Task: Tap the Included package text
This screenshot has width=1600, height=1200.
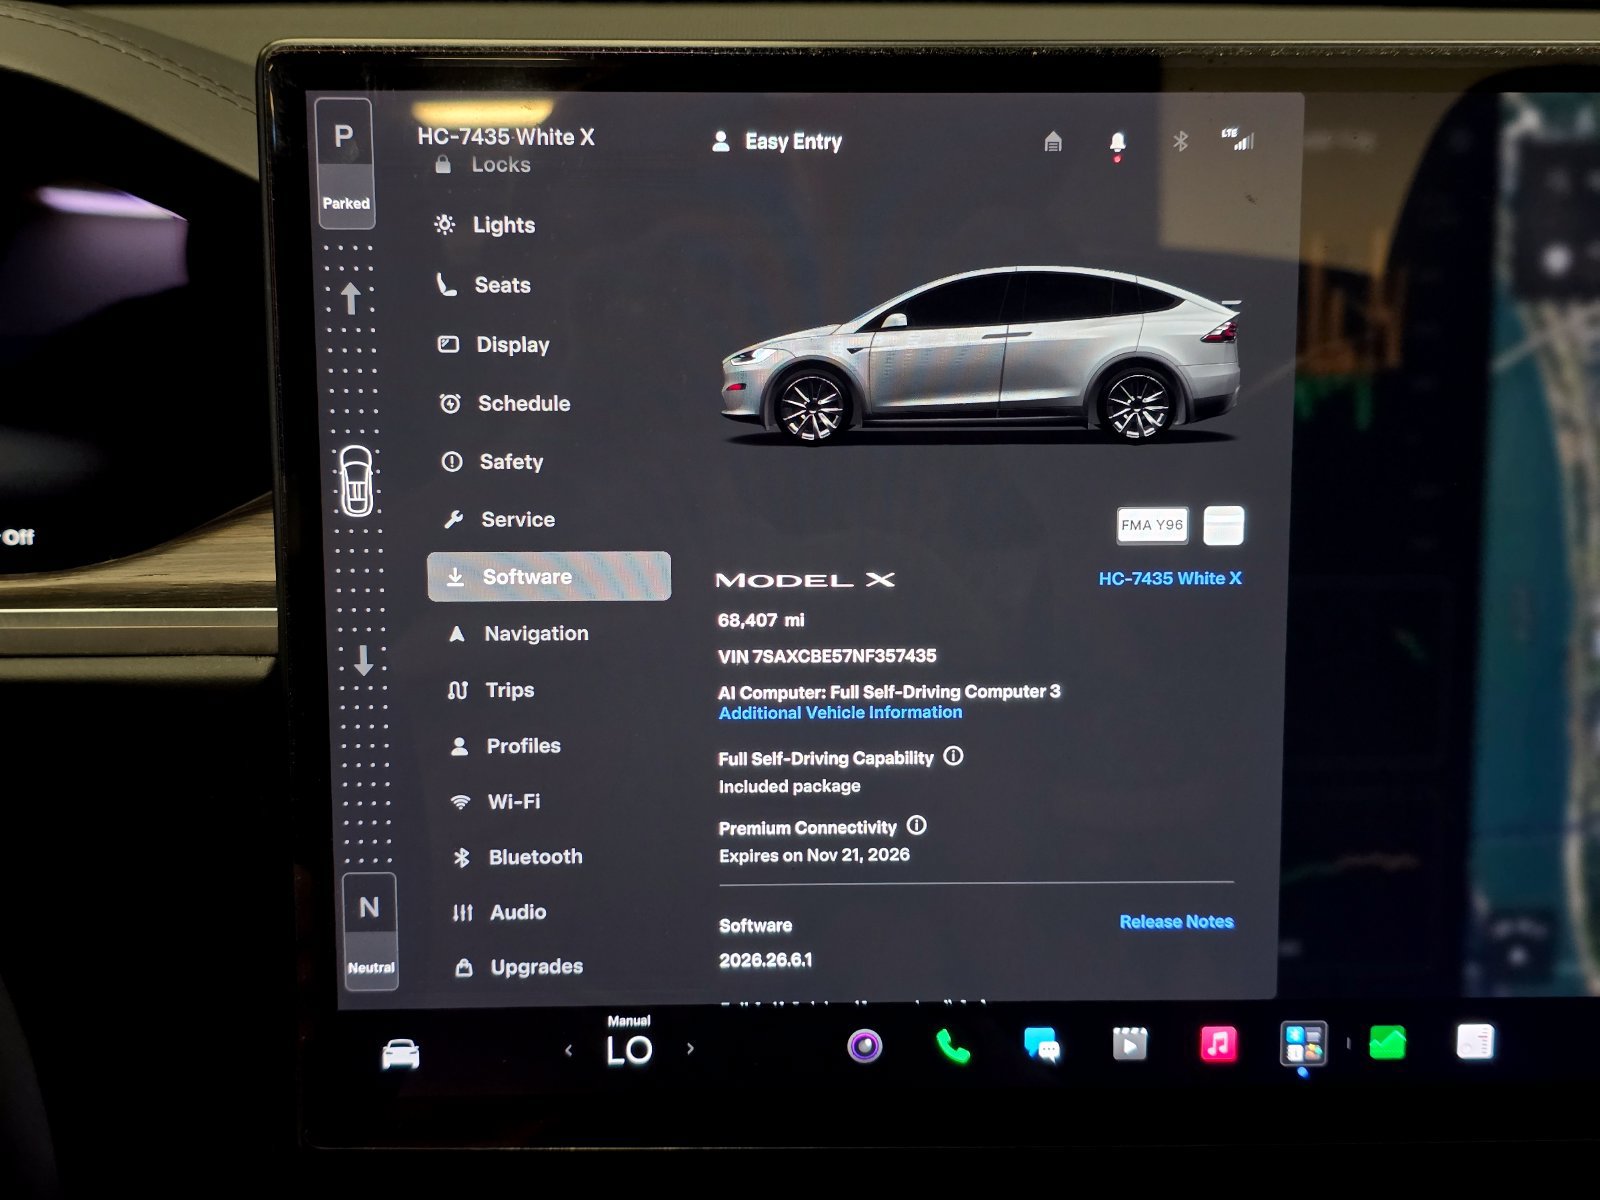Action: (x=789, y=786)
